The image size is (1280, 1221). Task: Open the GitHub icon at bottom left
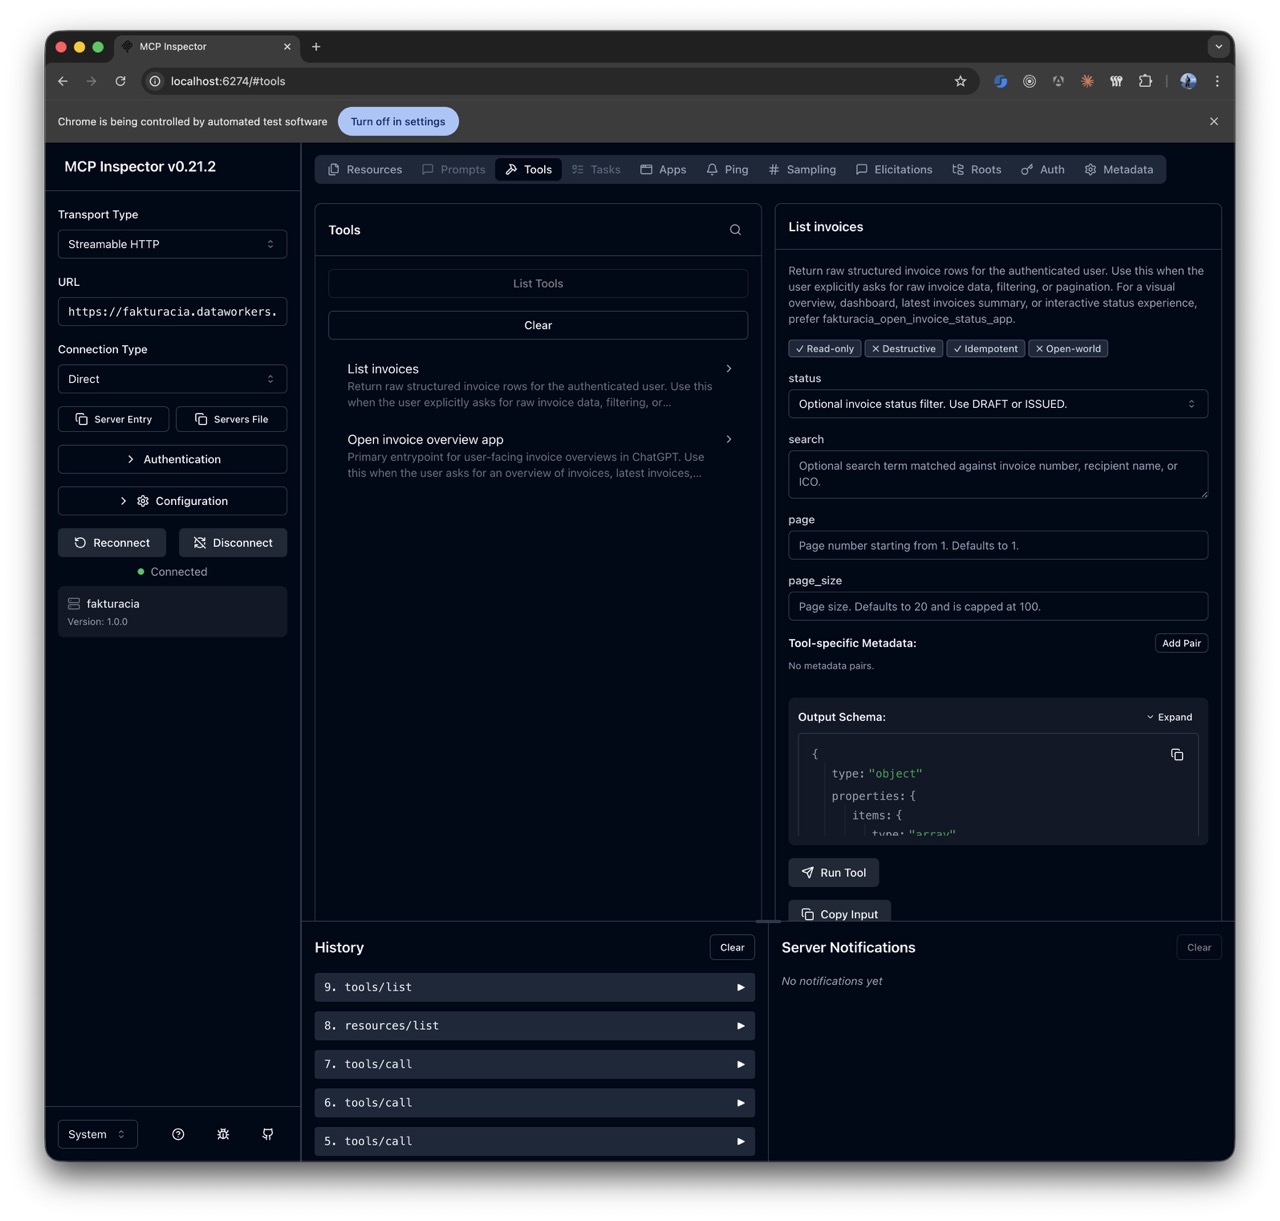click(267, 1134)
